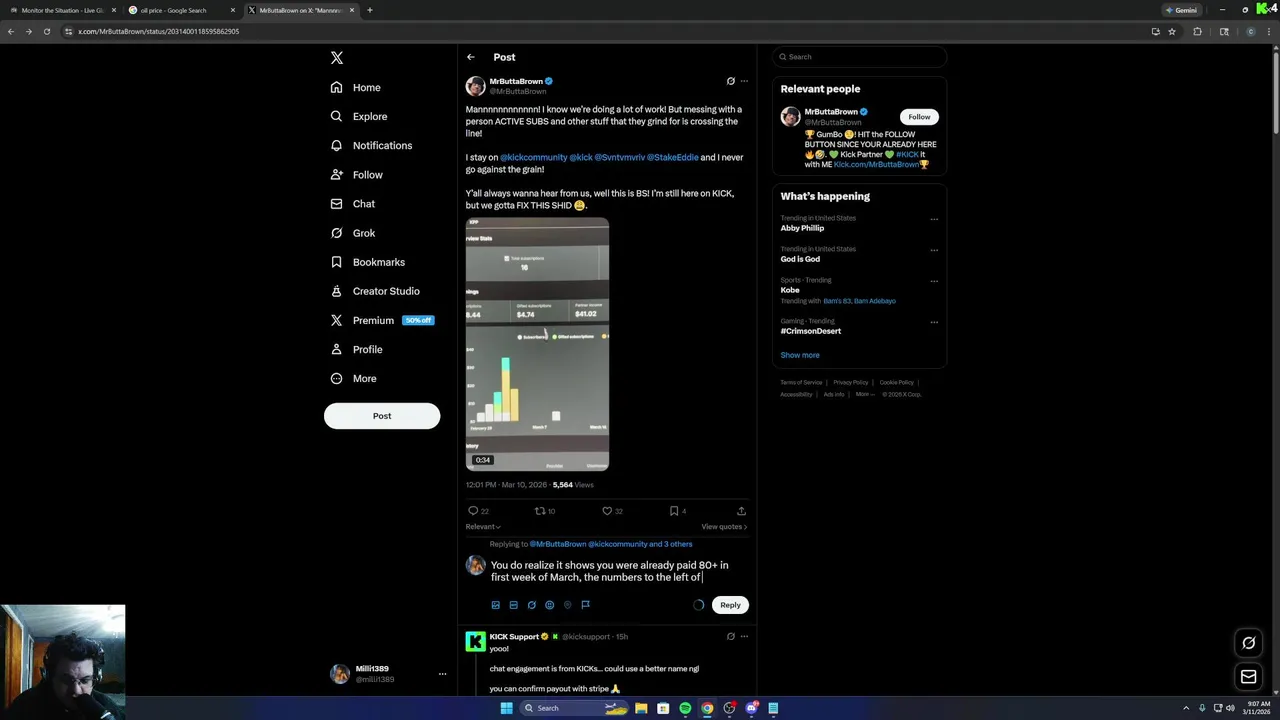Open KICK Support avatar on the reply
1280x720 pixels.
tap(476, 641)
